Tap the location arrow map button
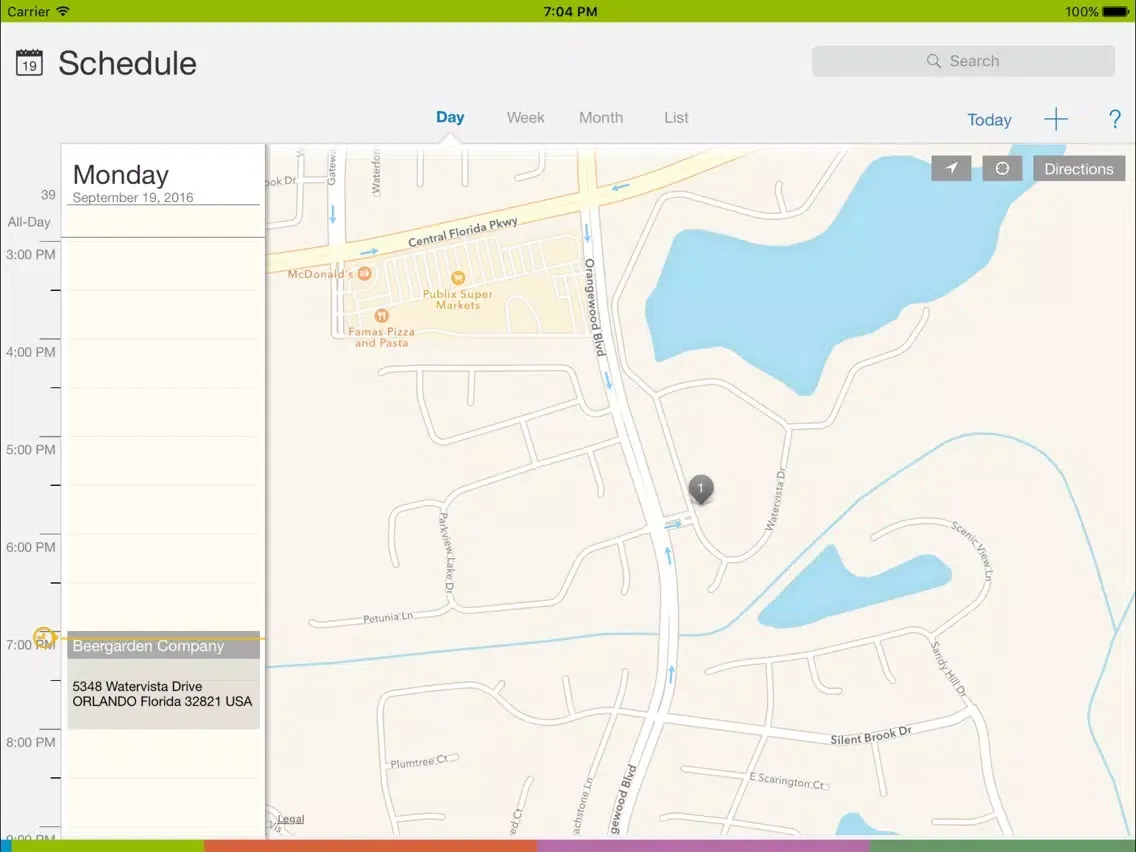 (951, 169)
